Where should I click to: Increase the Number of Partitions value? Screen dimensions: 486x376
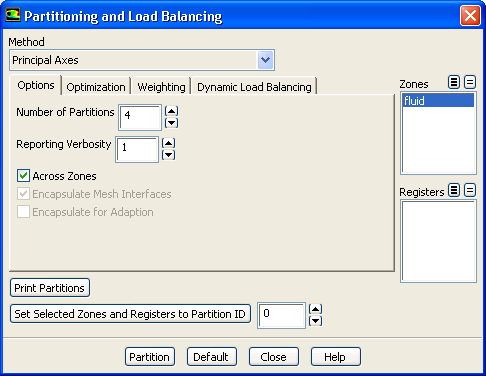point(171,111)
